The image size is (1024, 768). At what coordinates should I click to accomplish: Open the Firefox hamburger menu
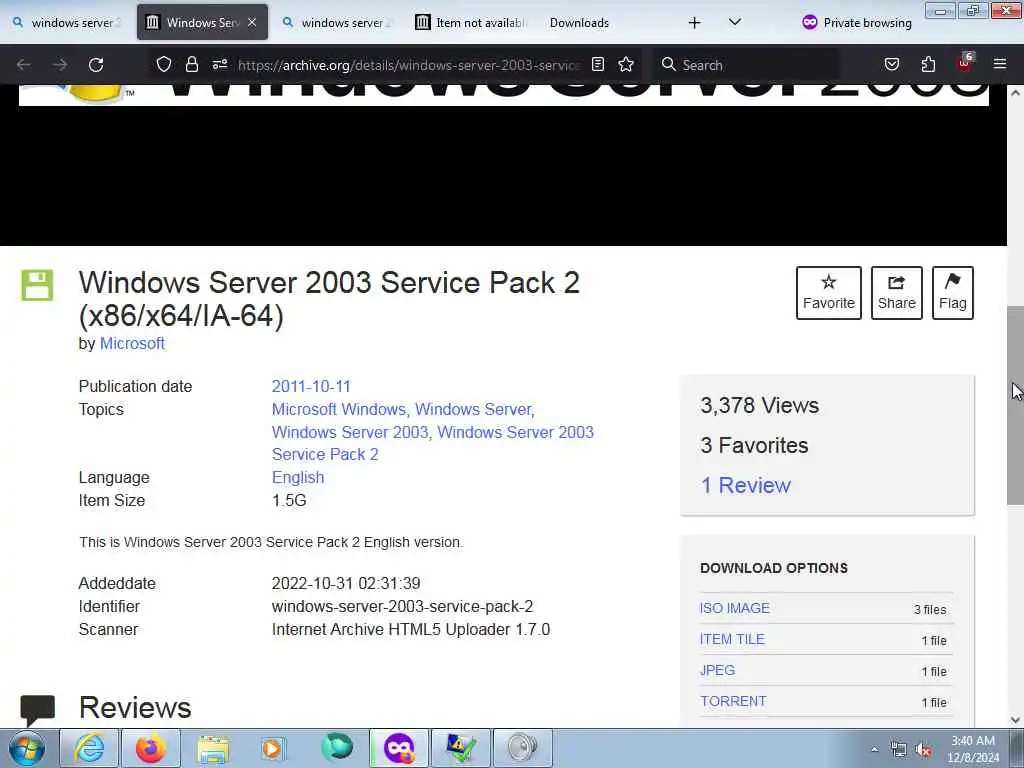[1000, 64]
